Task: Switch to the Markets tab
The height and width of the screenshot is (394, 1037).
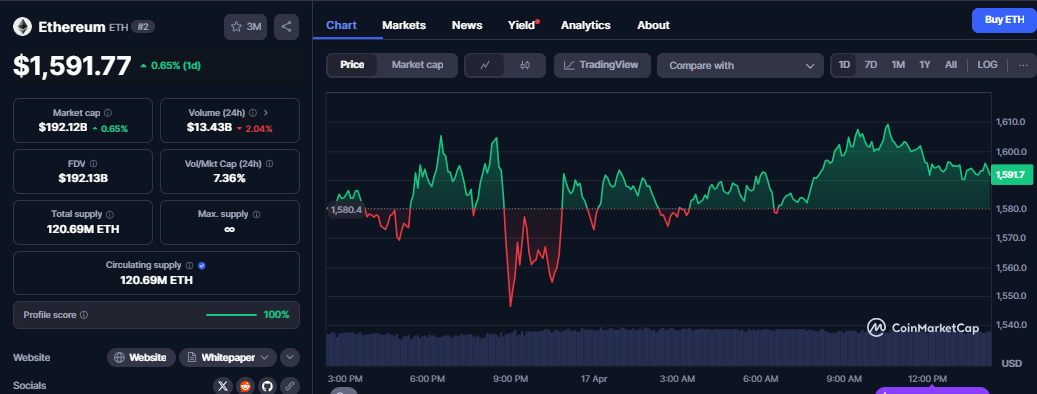Action: point(404,25)
